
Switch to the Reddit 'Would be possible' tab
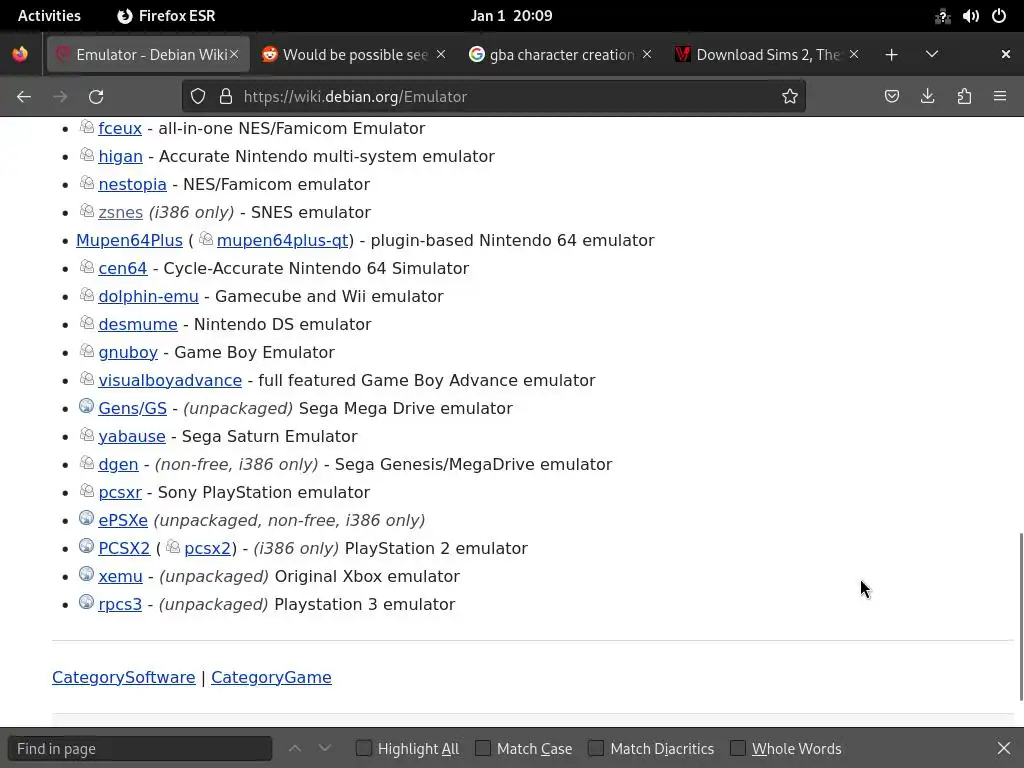coord(354,55)
